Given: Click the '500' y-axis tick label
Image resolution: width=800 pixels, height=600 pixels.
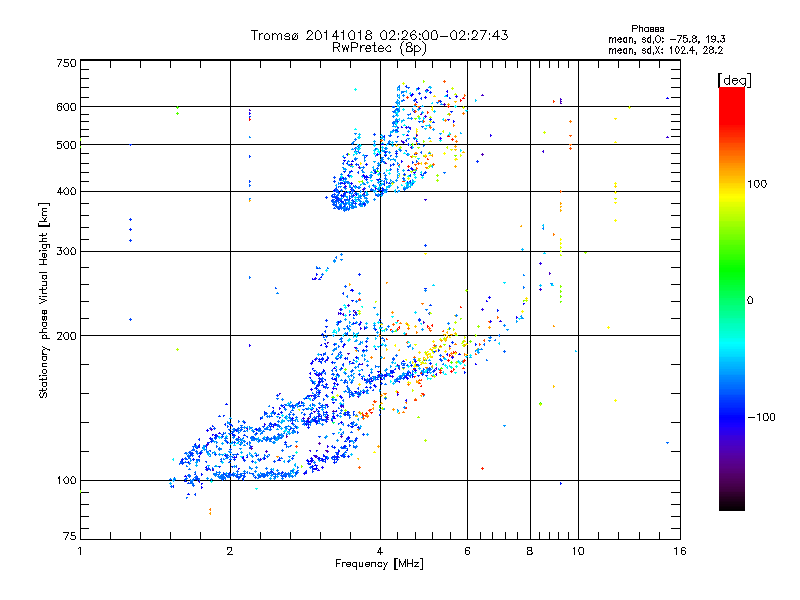Looking at the screenshot, I should (66, 145).
